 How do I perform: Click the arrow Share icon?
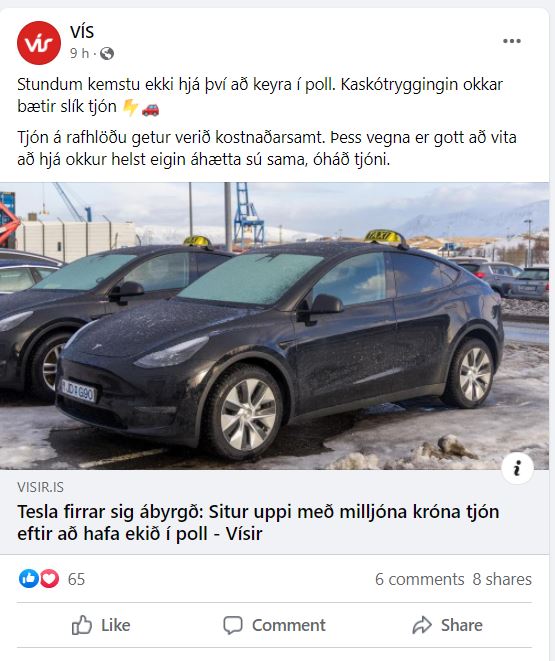[x=422, y=625]
